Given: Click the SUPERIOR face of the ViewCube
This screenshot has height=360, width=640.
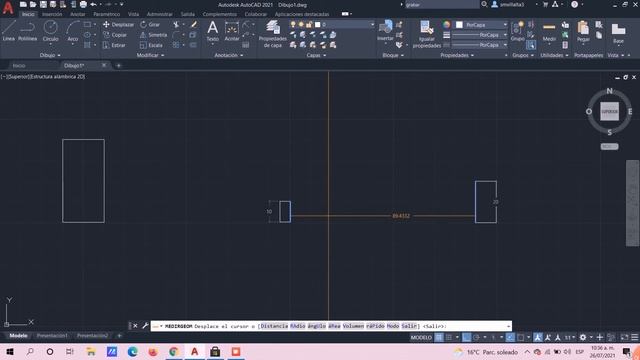Looking at the screenshot, I should click(609, 111).
